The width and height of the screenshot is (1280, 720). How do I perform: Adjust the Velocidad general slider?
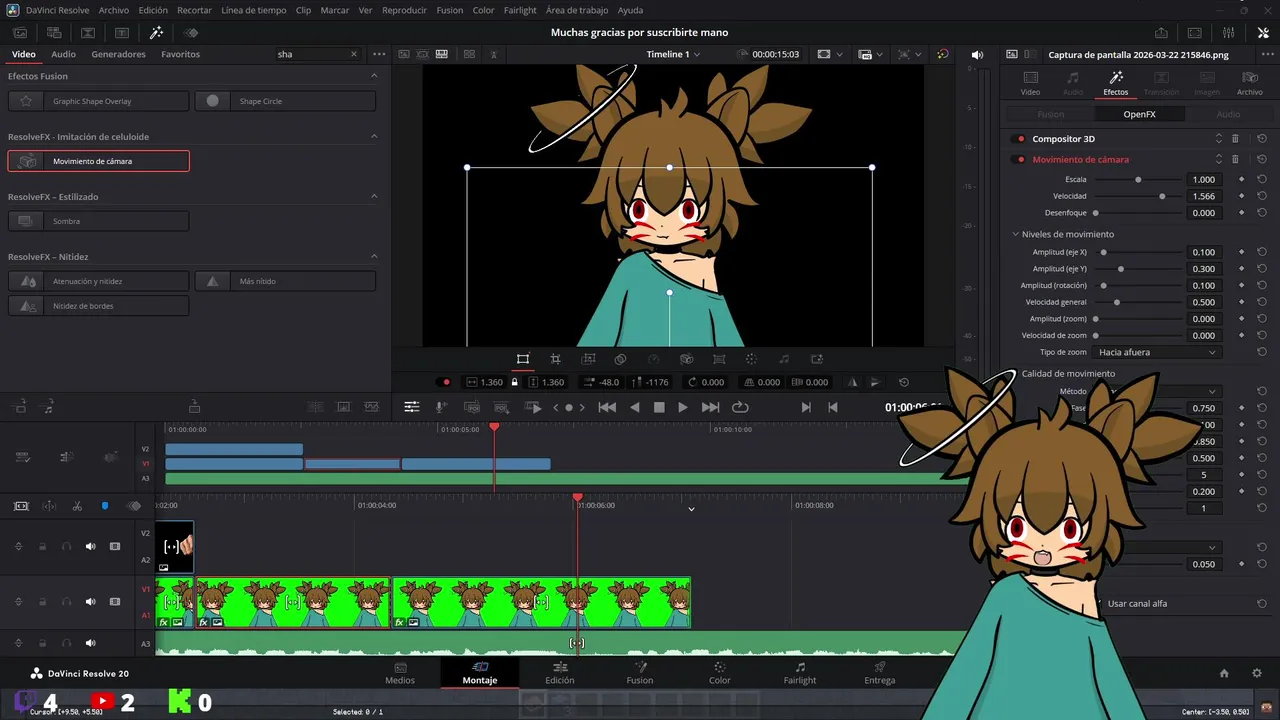click(1116, 302)
